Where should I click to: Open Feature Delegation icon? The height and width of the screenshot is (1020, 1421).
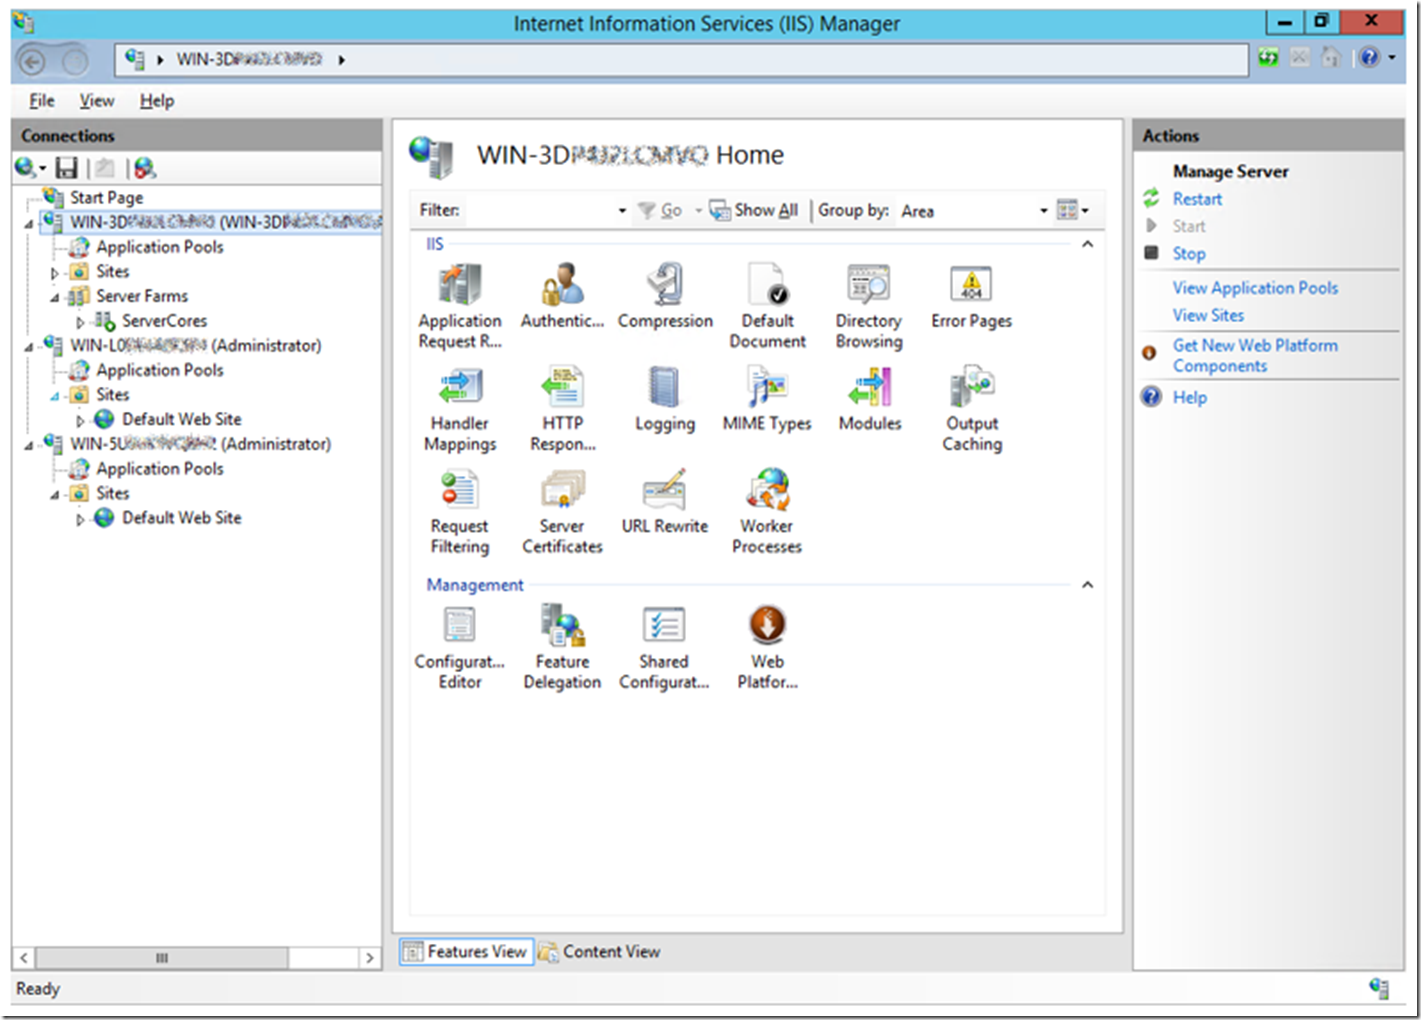click(x=562, y=647)
